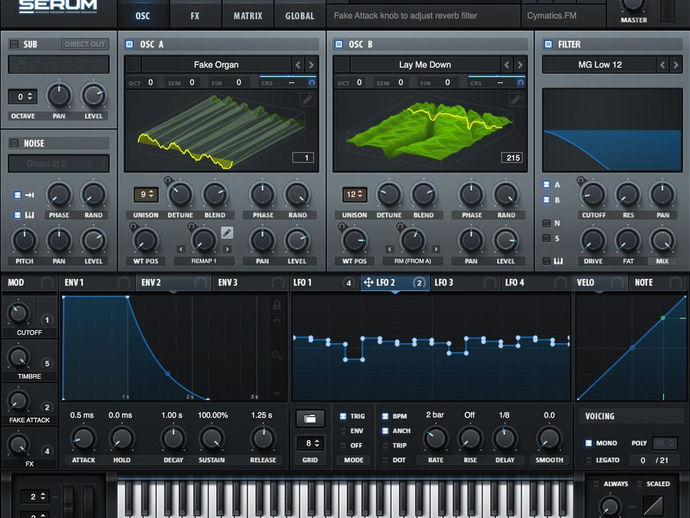Click the Remap edit pencil icon
The height and width of the screenshot is (518, 690).
click(227, 232)
